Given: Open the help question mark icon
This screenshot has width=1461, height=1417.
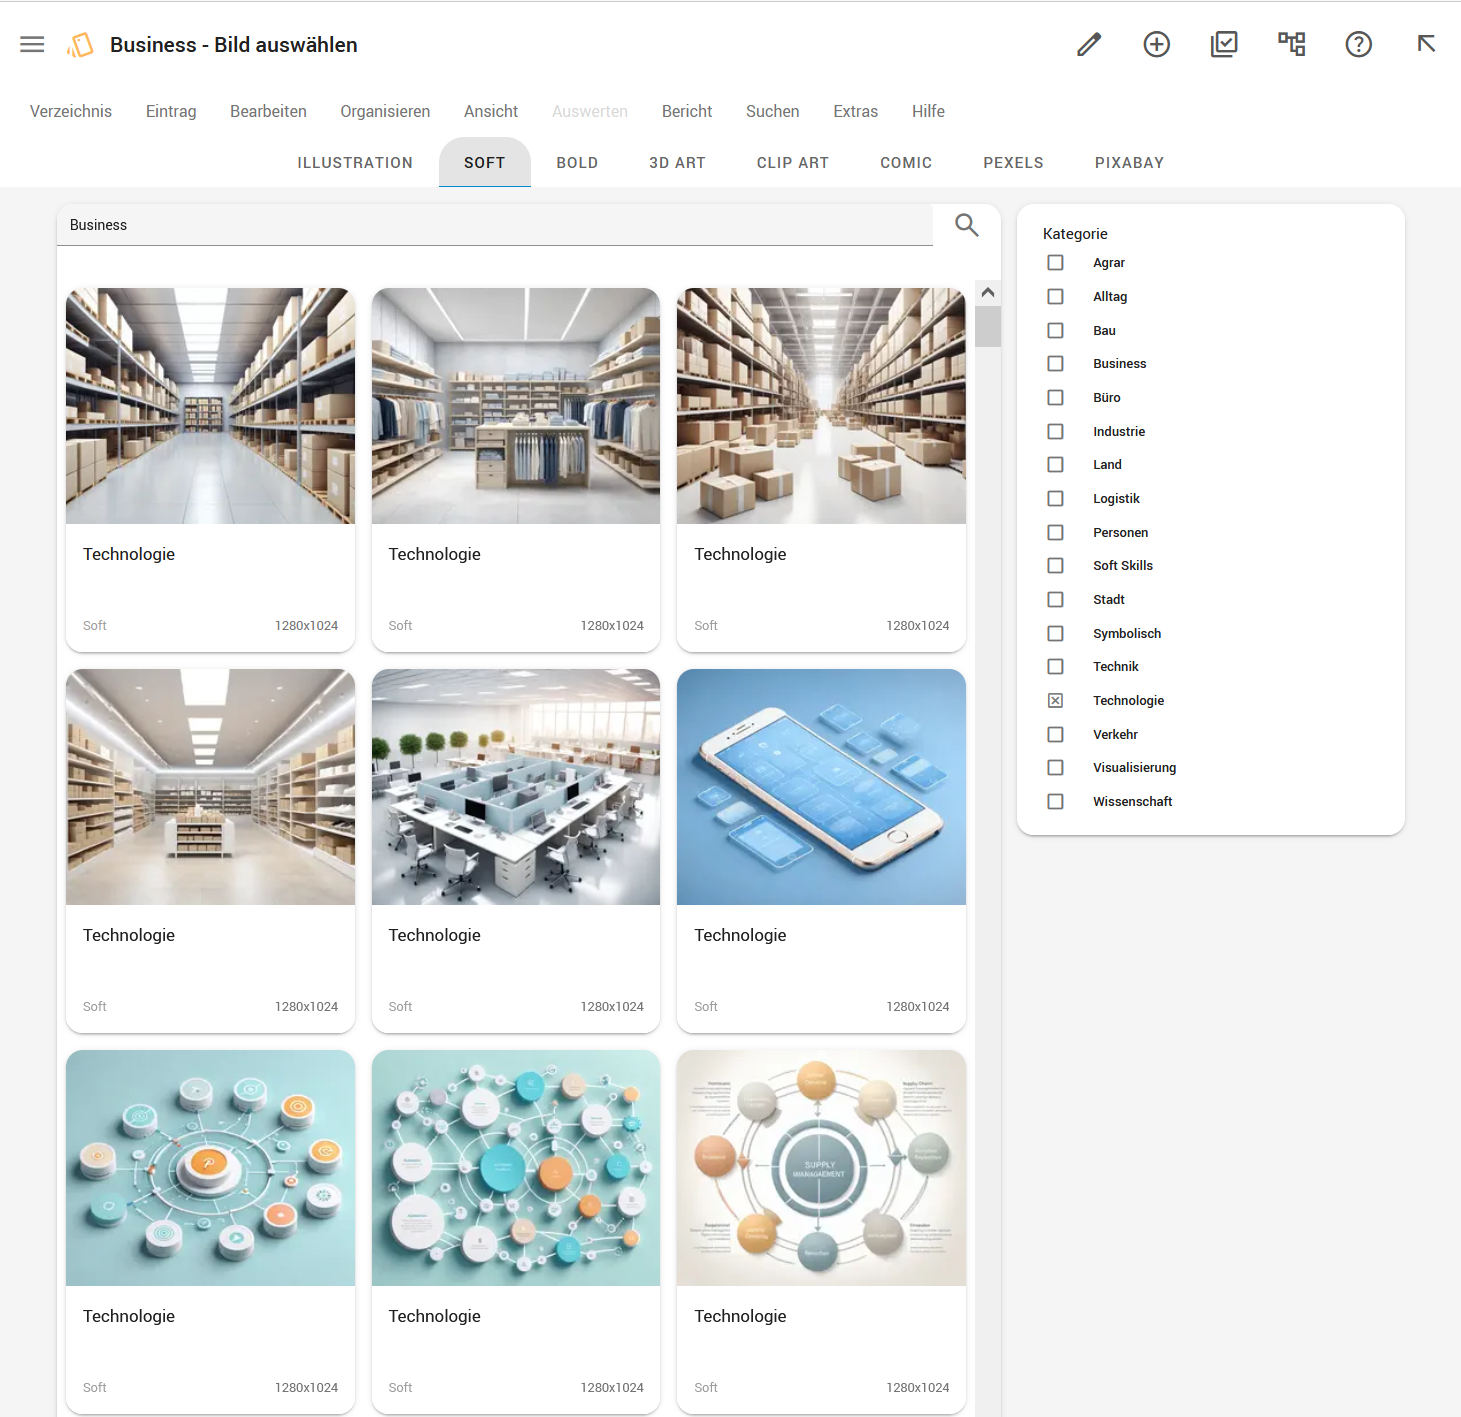Looking at the screenshot, I should click(x=1359, y=44).
